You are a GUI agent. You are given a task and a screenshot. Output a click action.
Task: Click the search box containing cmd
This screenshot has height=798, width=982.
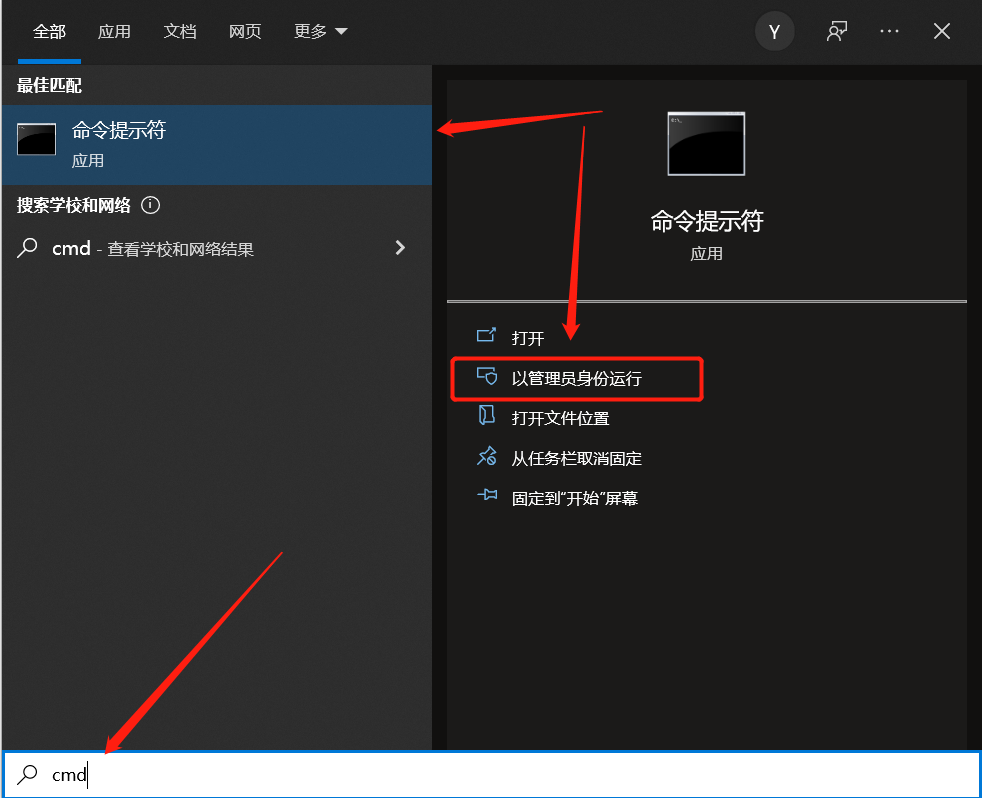click(500, 775)
